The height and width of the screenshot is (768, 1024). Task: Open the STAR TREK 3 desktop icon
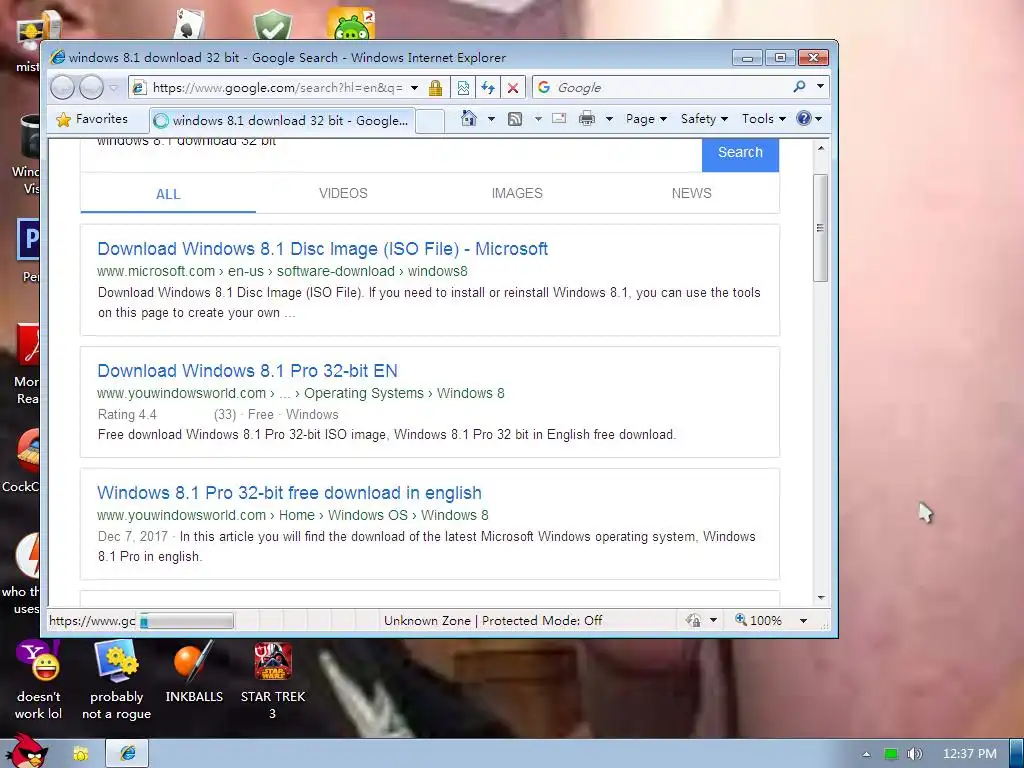[273, 680]
